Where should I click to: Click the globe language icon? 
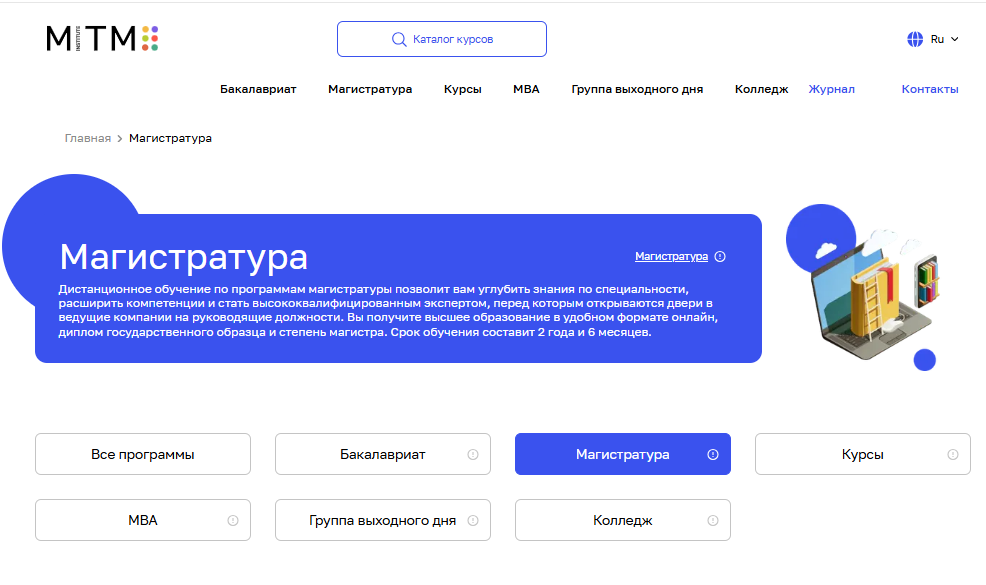click(915, 39)
